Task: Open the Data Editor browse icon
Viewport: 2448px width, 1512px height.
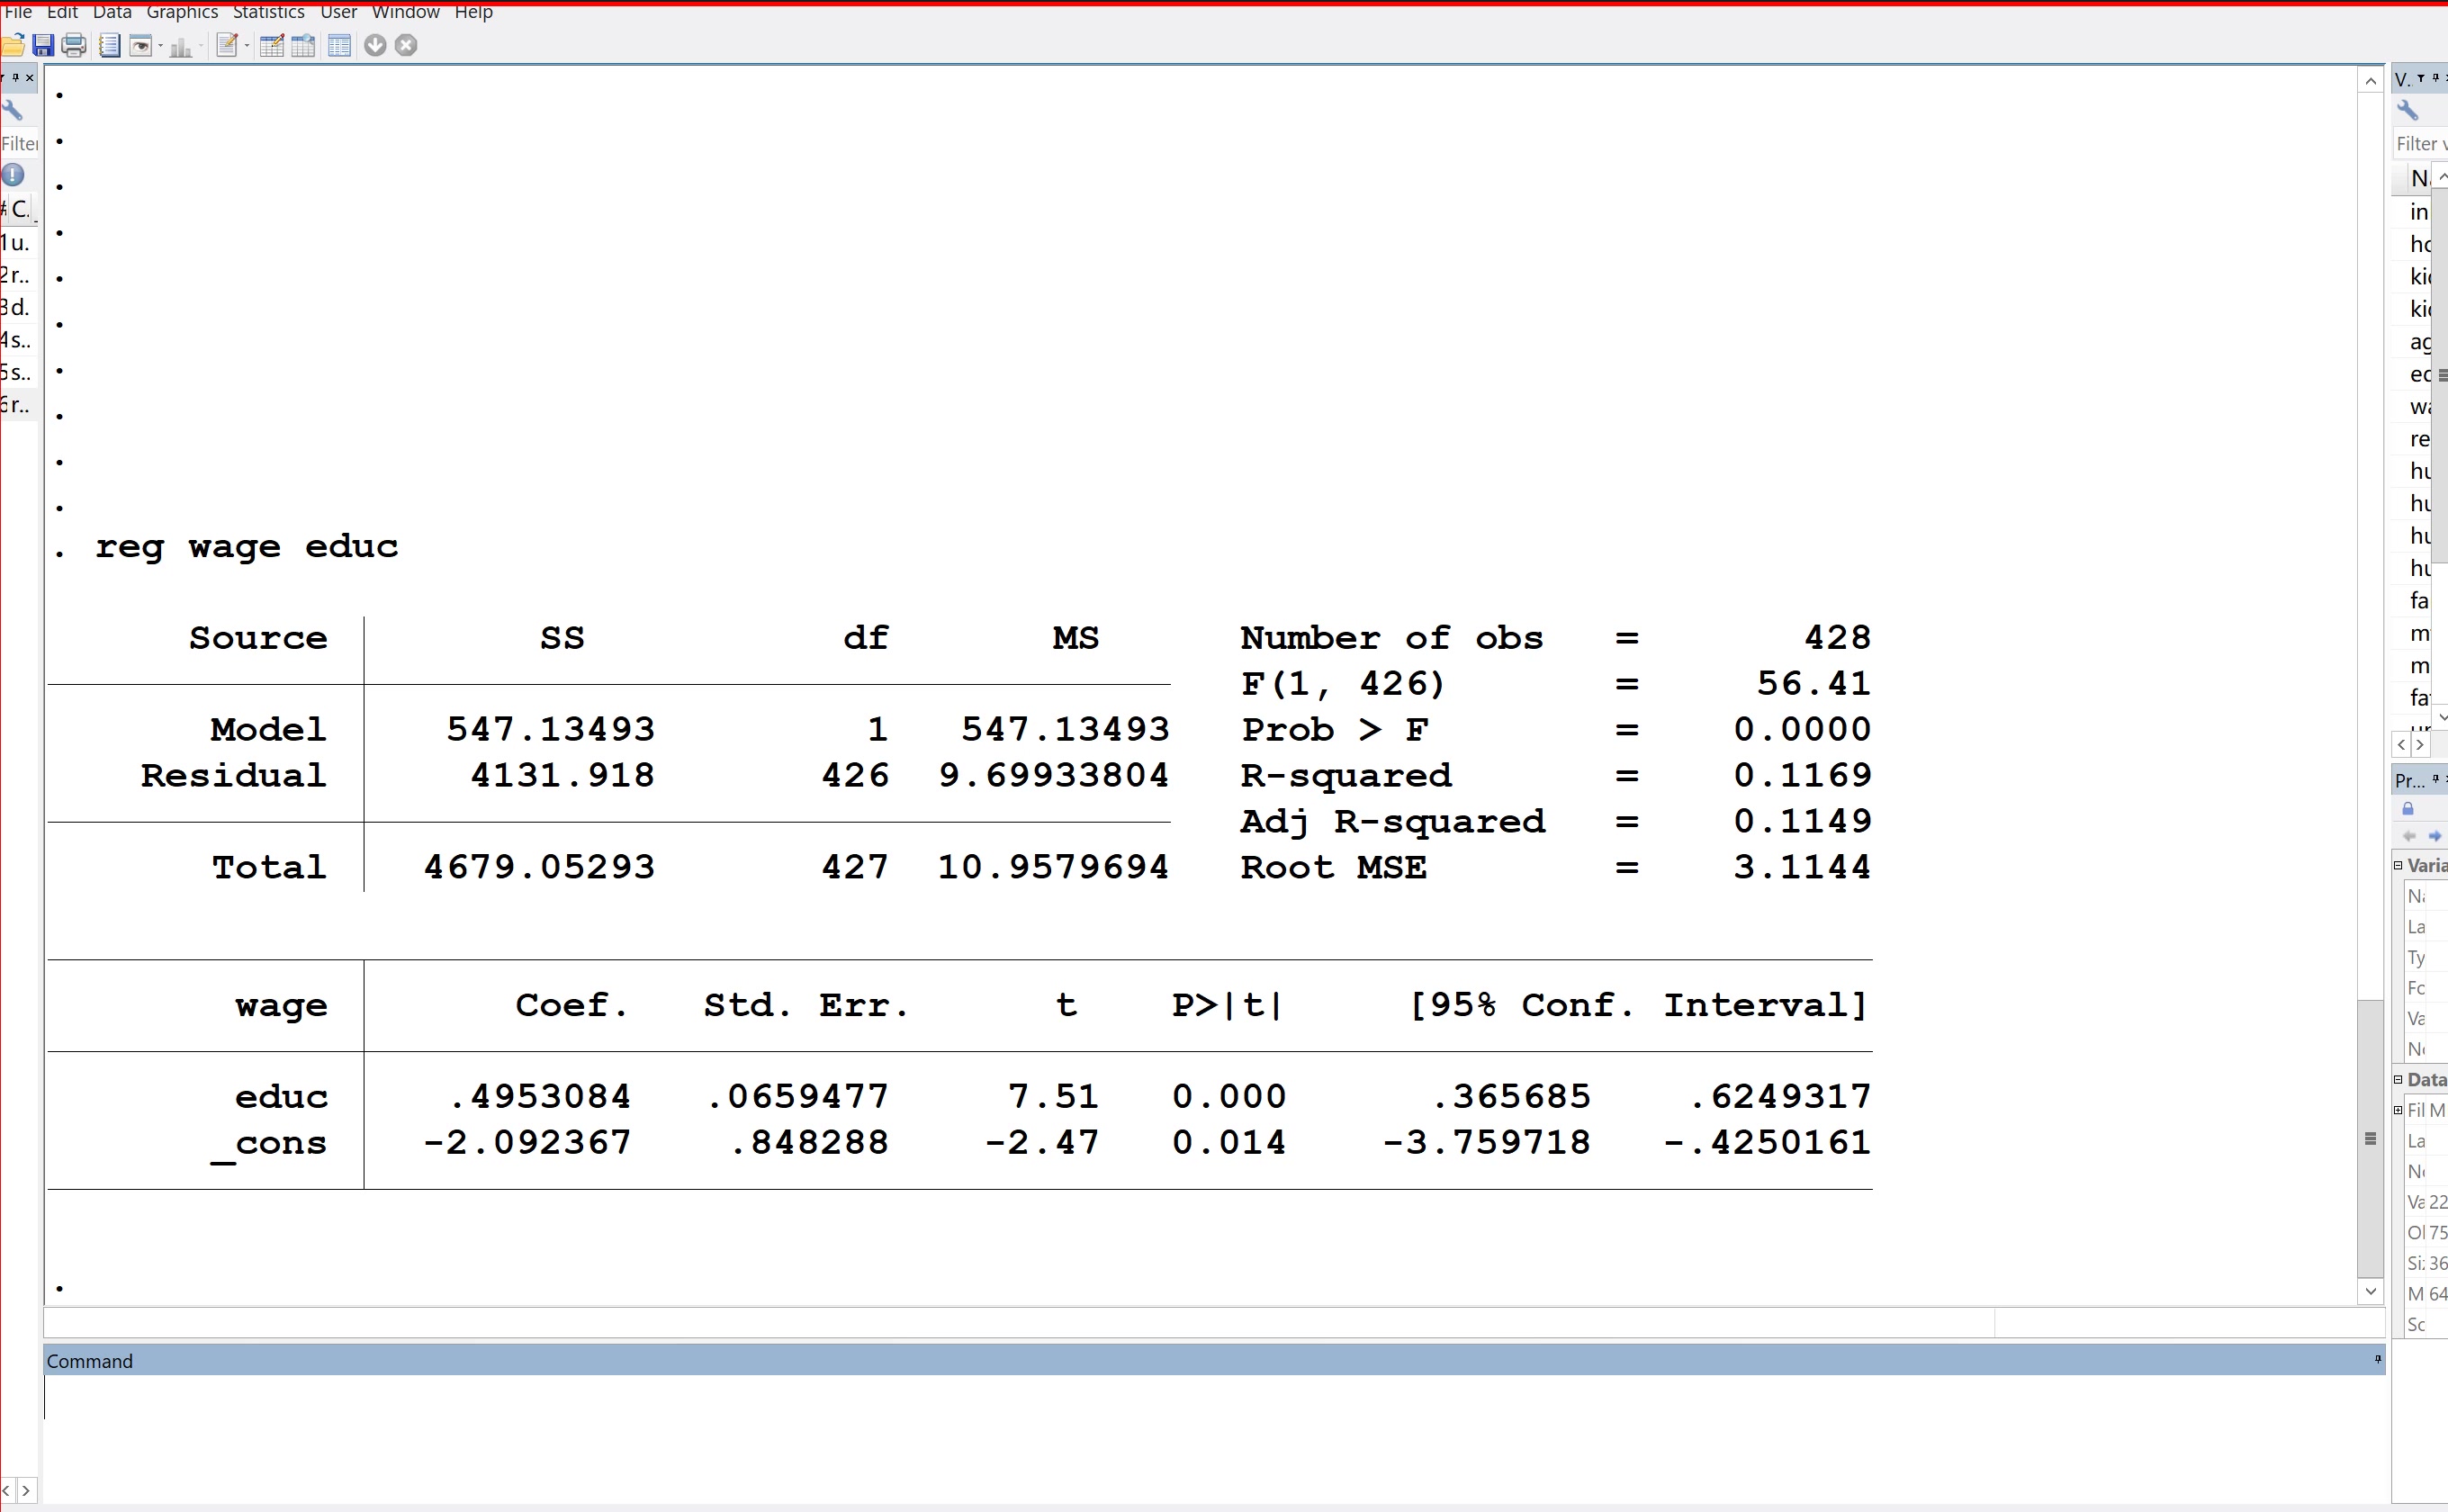Action: coord(303,45)
